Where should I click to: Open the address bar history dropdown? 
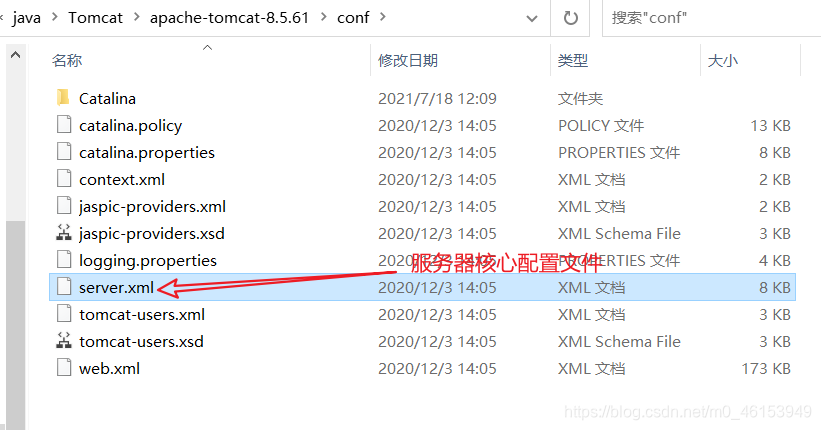point(532,18)
